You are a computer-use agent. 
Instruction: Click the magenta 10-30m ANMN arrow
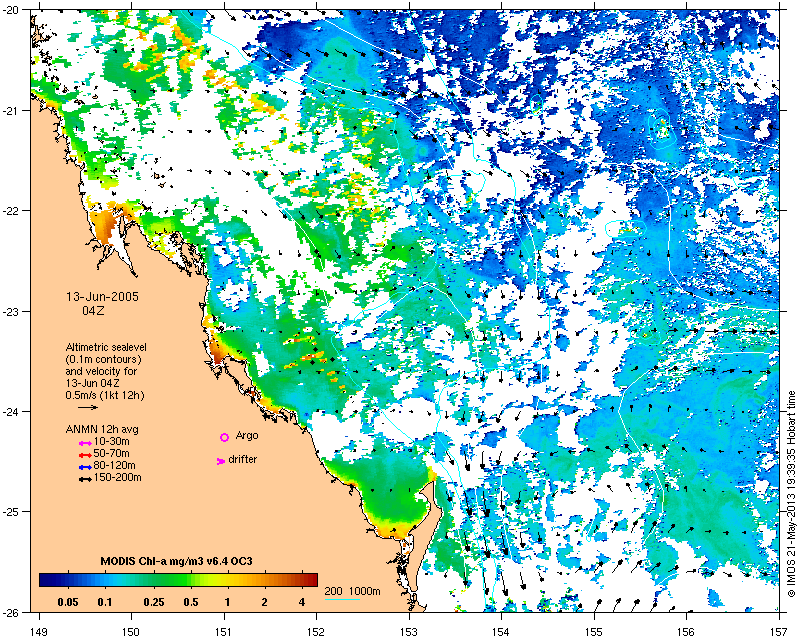click(85, 444)
